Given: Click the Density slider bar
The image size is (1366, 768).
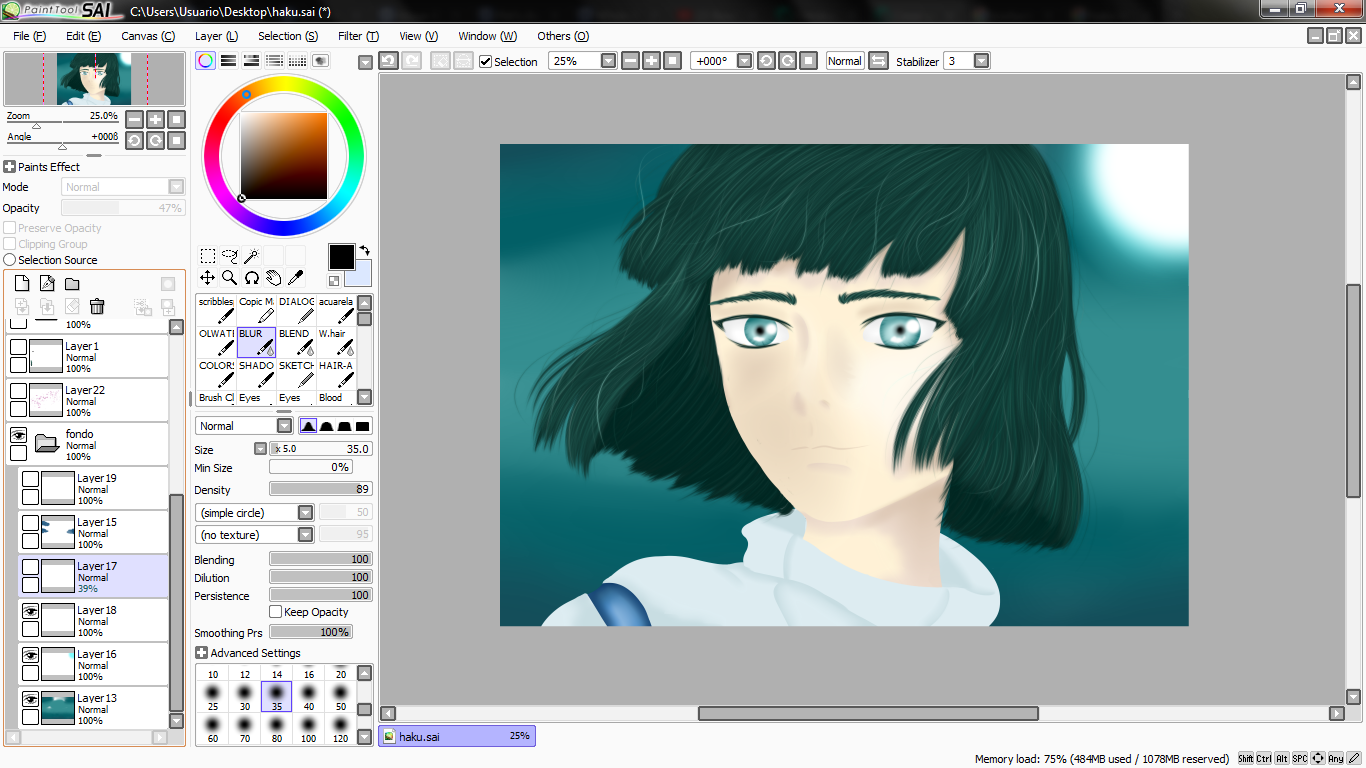Looking at the screenshot, I should click(x=321, y=489).
